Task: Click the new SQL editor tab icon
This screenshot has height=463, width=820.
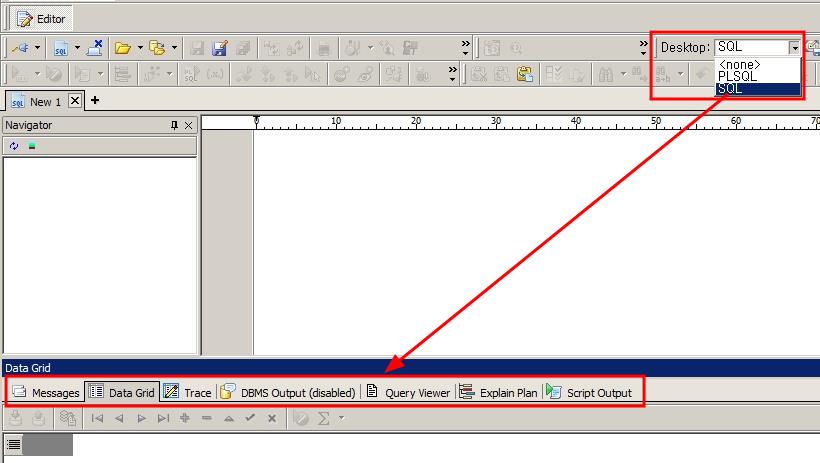Action: [61, 47]
